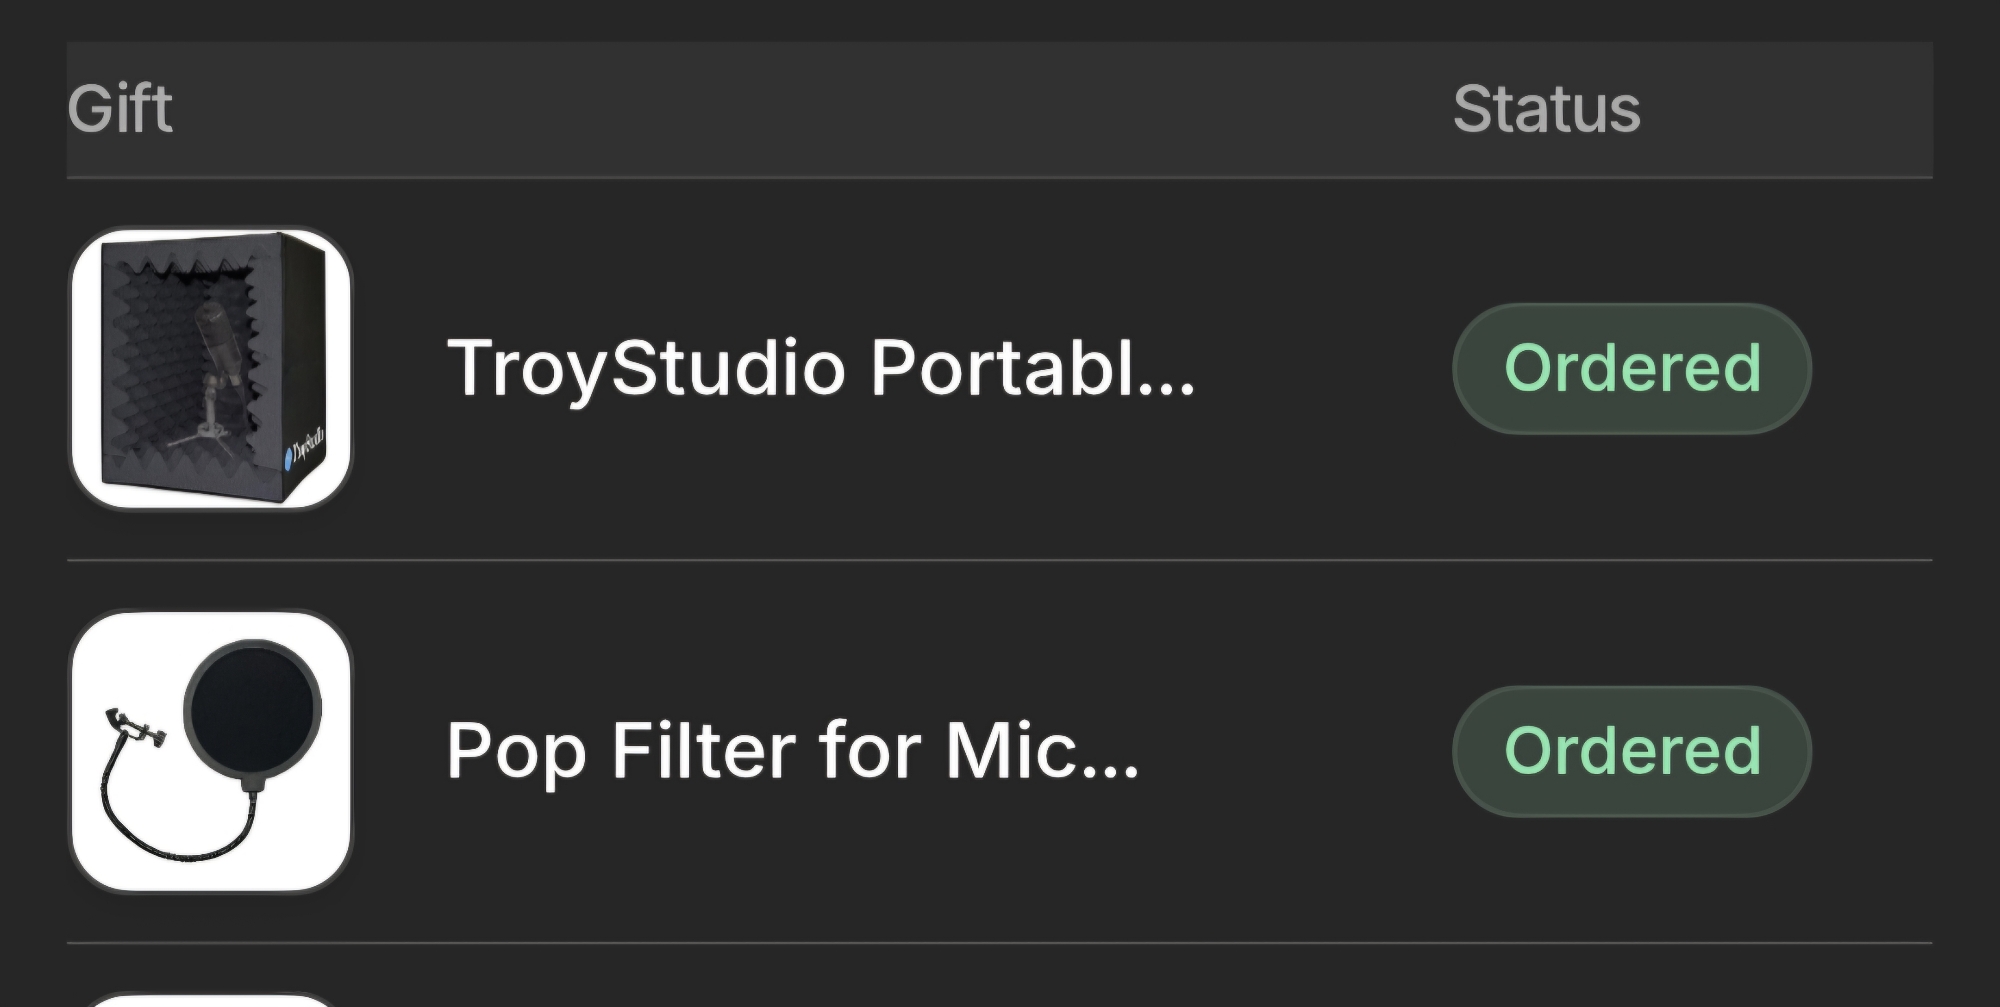Click the partially visible third gift thumbnail

(211, 1000)
